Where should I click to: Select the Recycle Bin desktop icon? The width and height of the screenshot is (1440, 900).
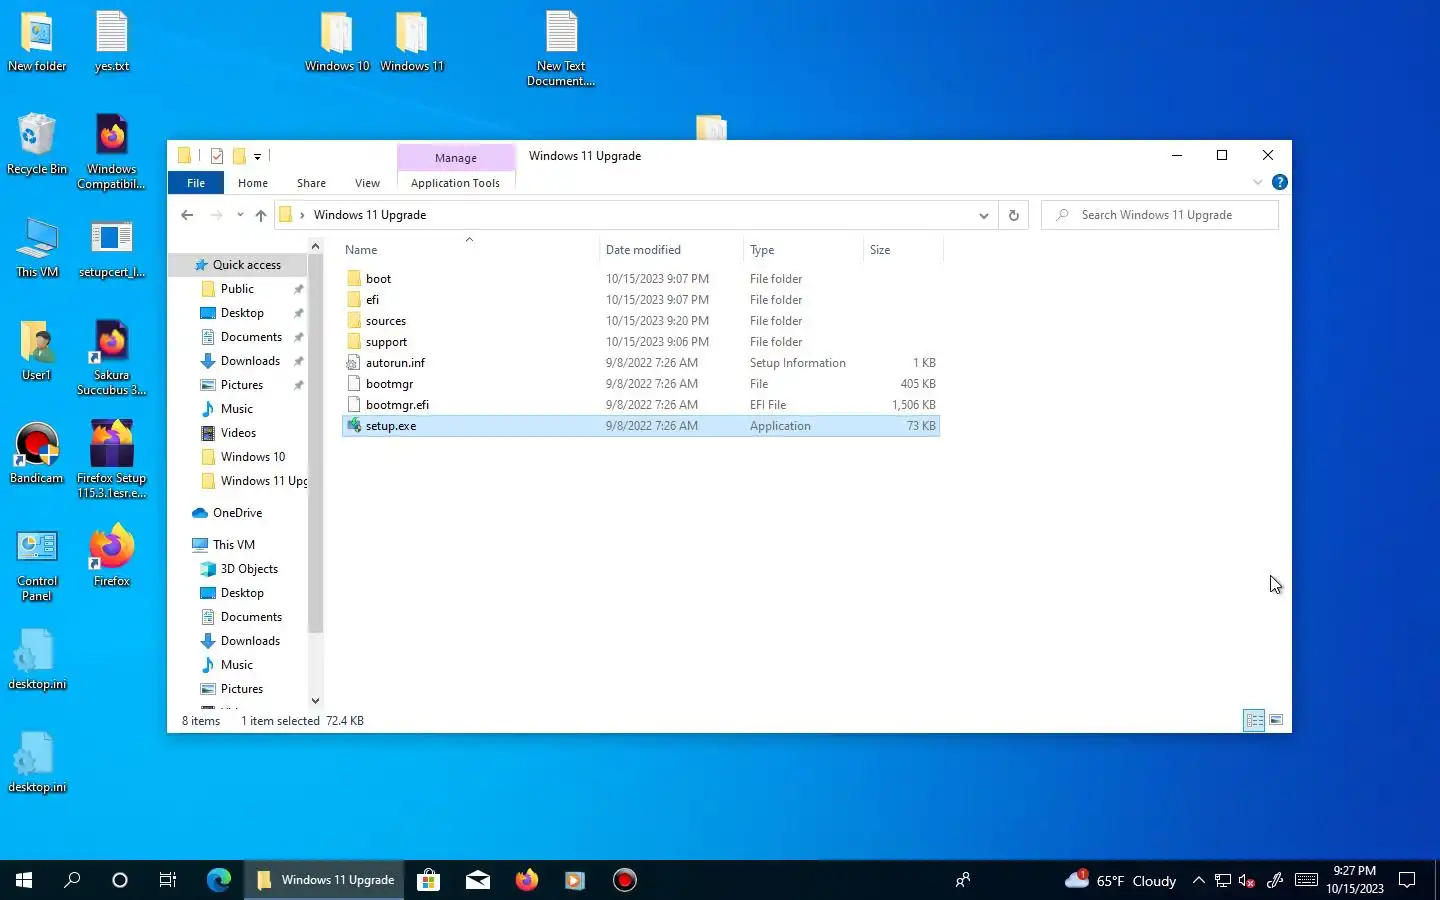click(x=37, y=145)
